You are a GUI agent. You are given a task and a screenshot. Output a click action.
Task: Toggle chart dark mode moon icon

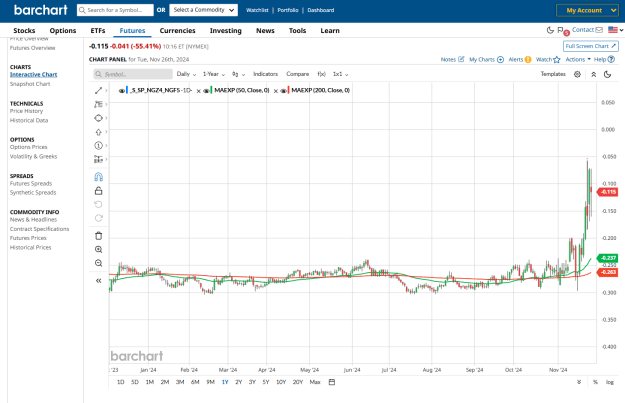pyautogui.click(x=607, y=74)
